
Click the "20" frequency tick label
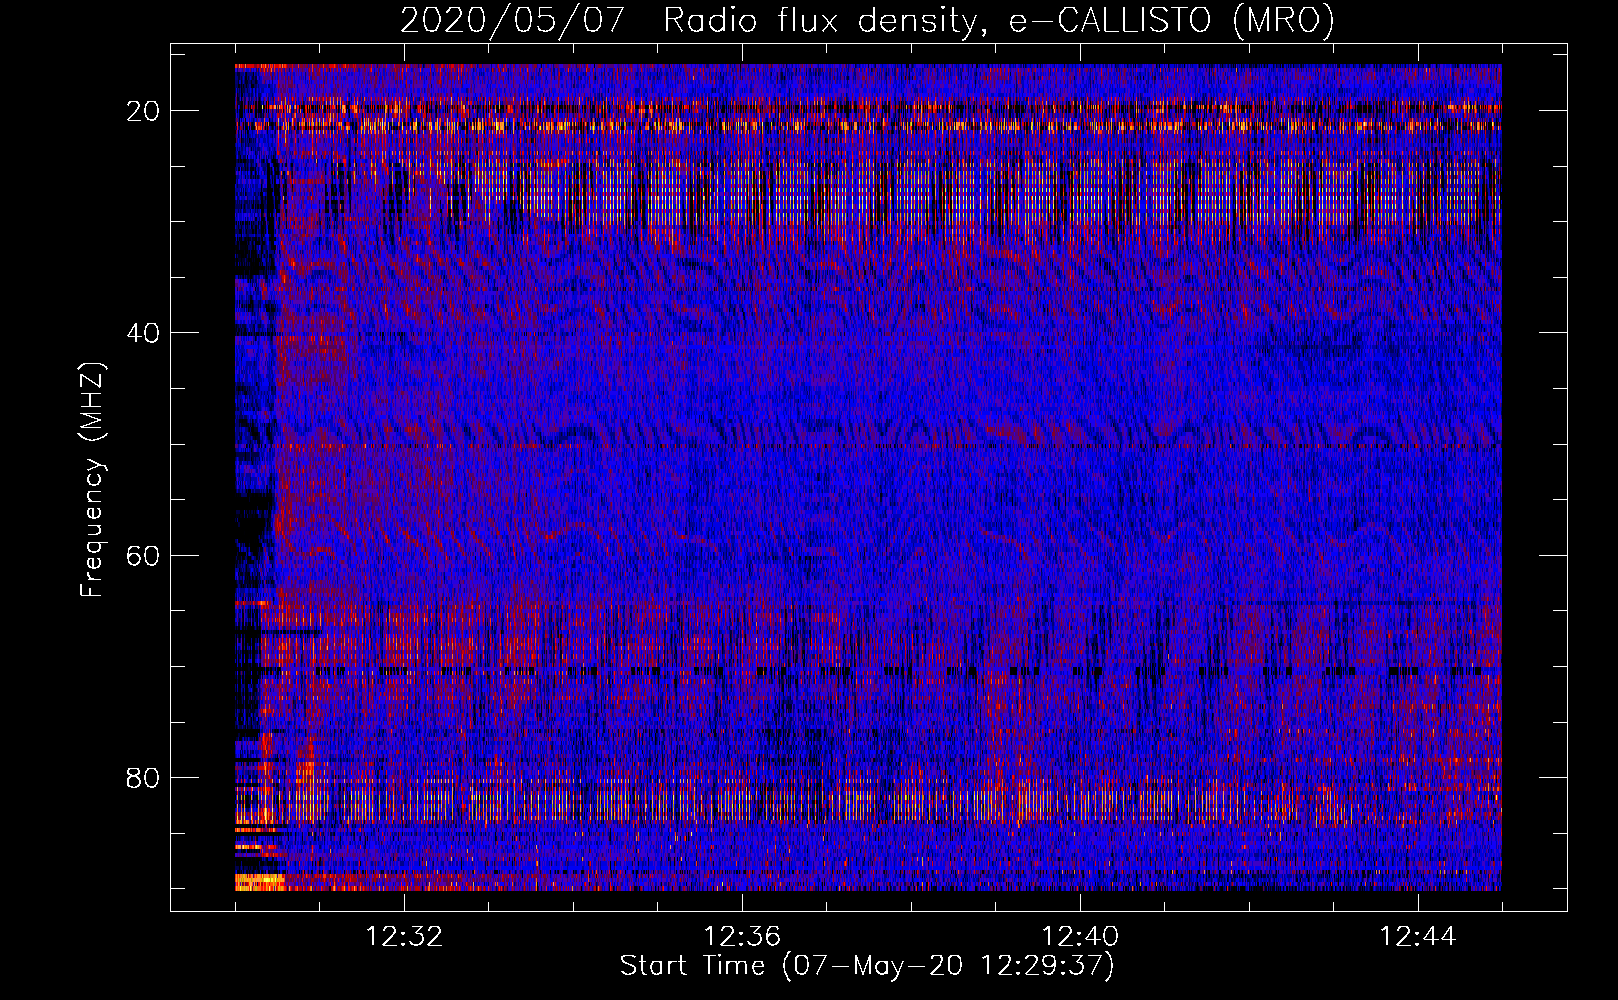point(144,111)
